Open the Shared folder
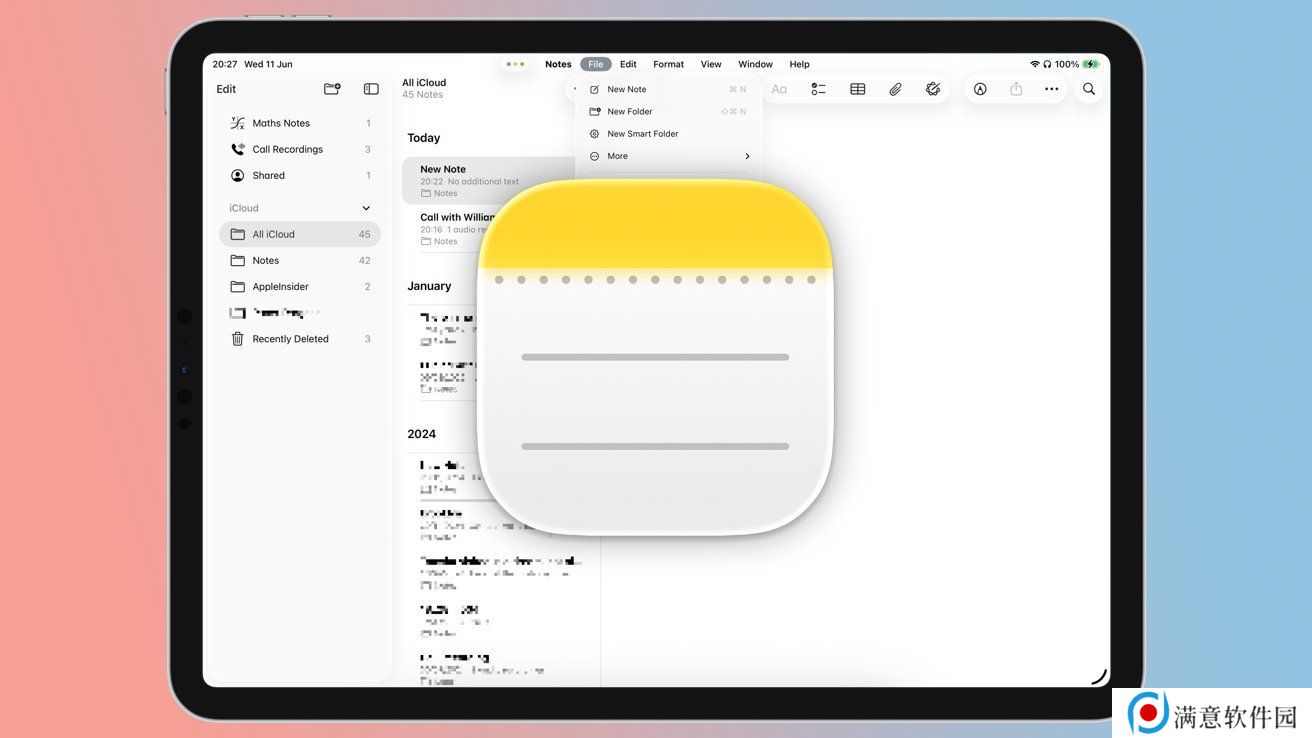Viewport: 1312px width, 738px height. 300,175
